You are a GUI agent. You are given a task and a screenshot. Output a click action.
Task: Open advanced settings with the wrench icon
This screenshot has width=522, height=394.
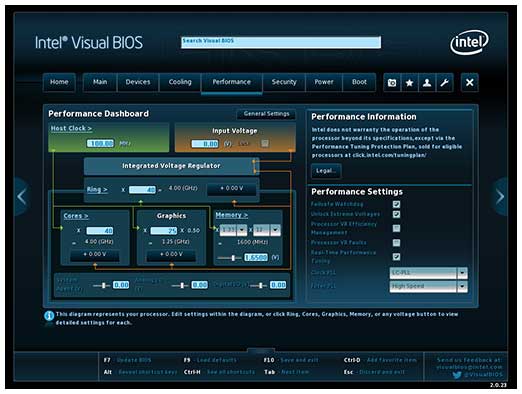[x=445, y=83]
